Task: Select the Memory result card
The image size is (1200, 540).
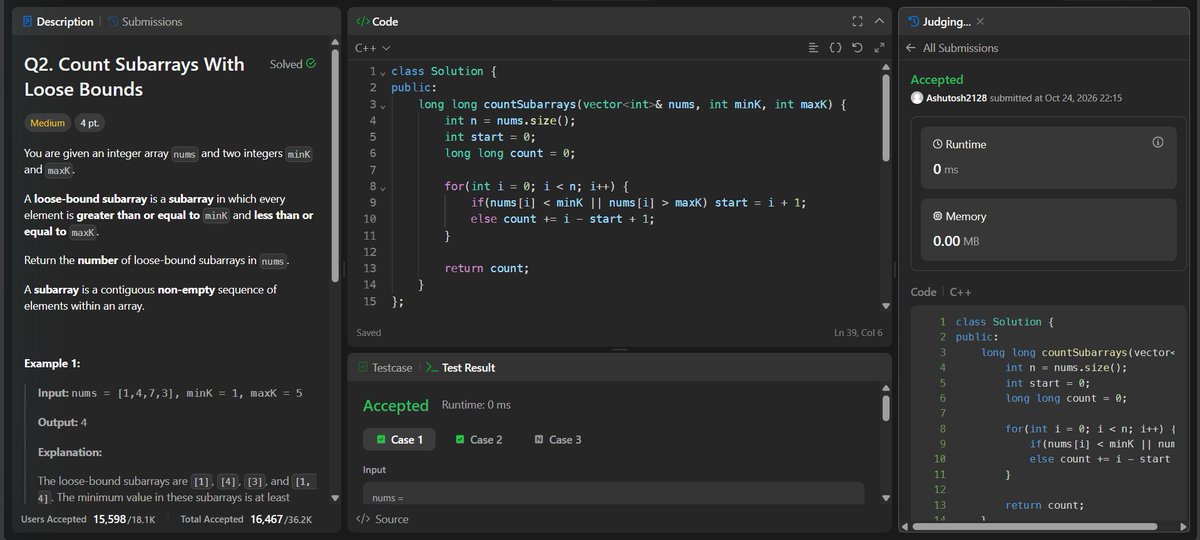Action: click(1050, 228)
